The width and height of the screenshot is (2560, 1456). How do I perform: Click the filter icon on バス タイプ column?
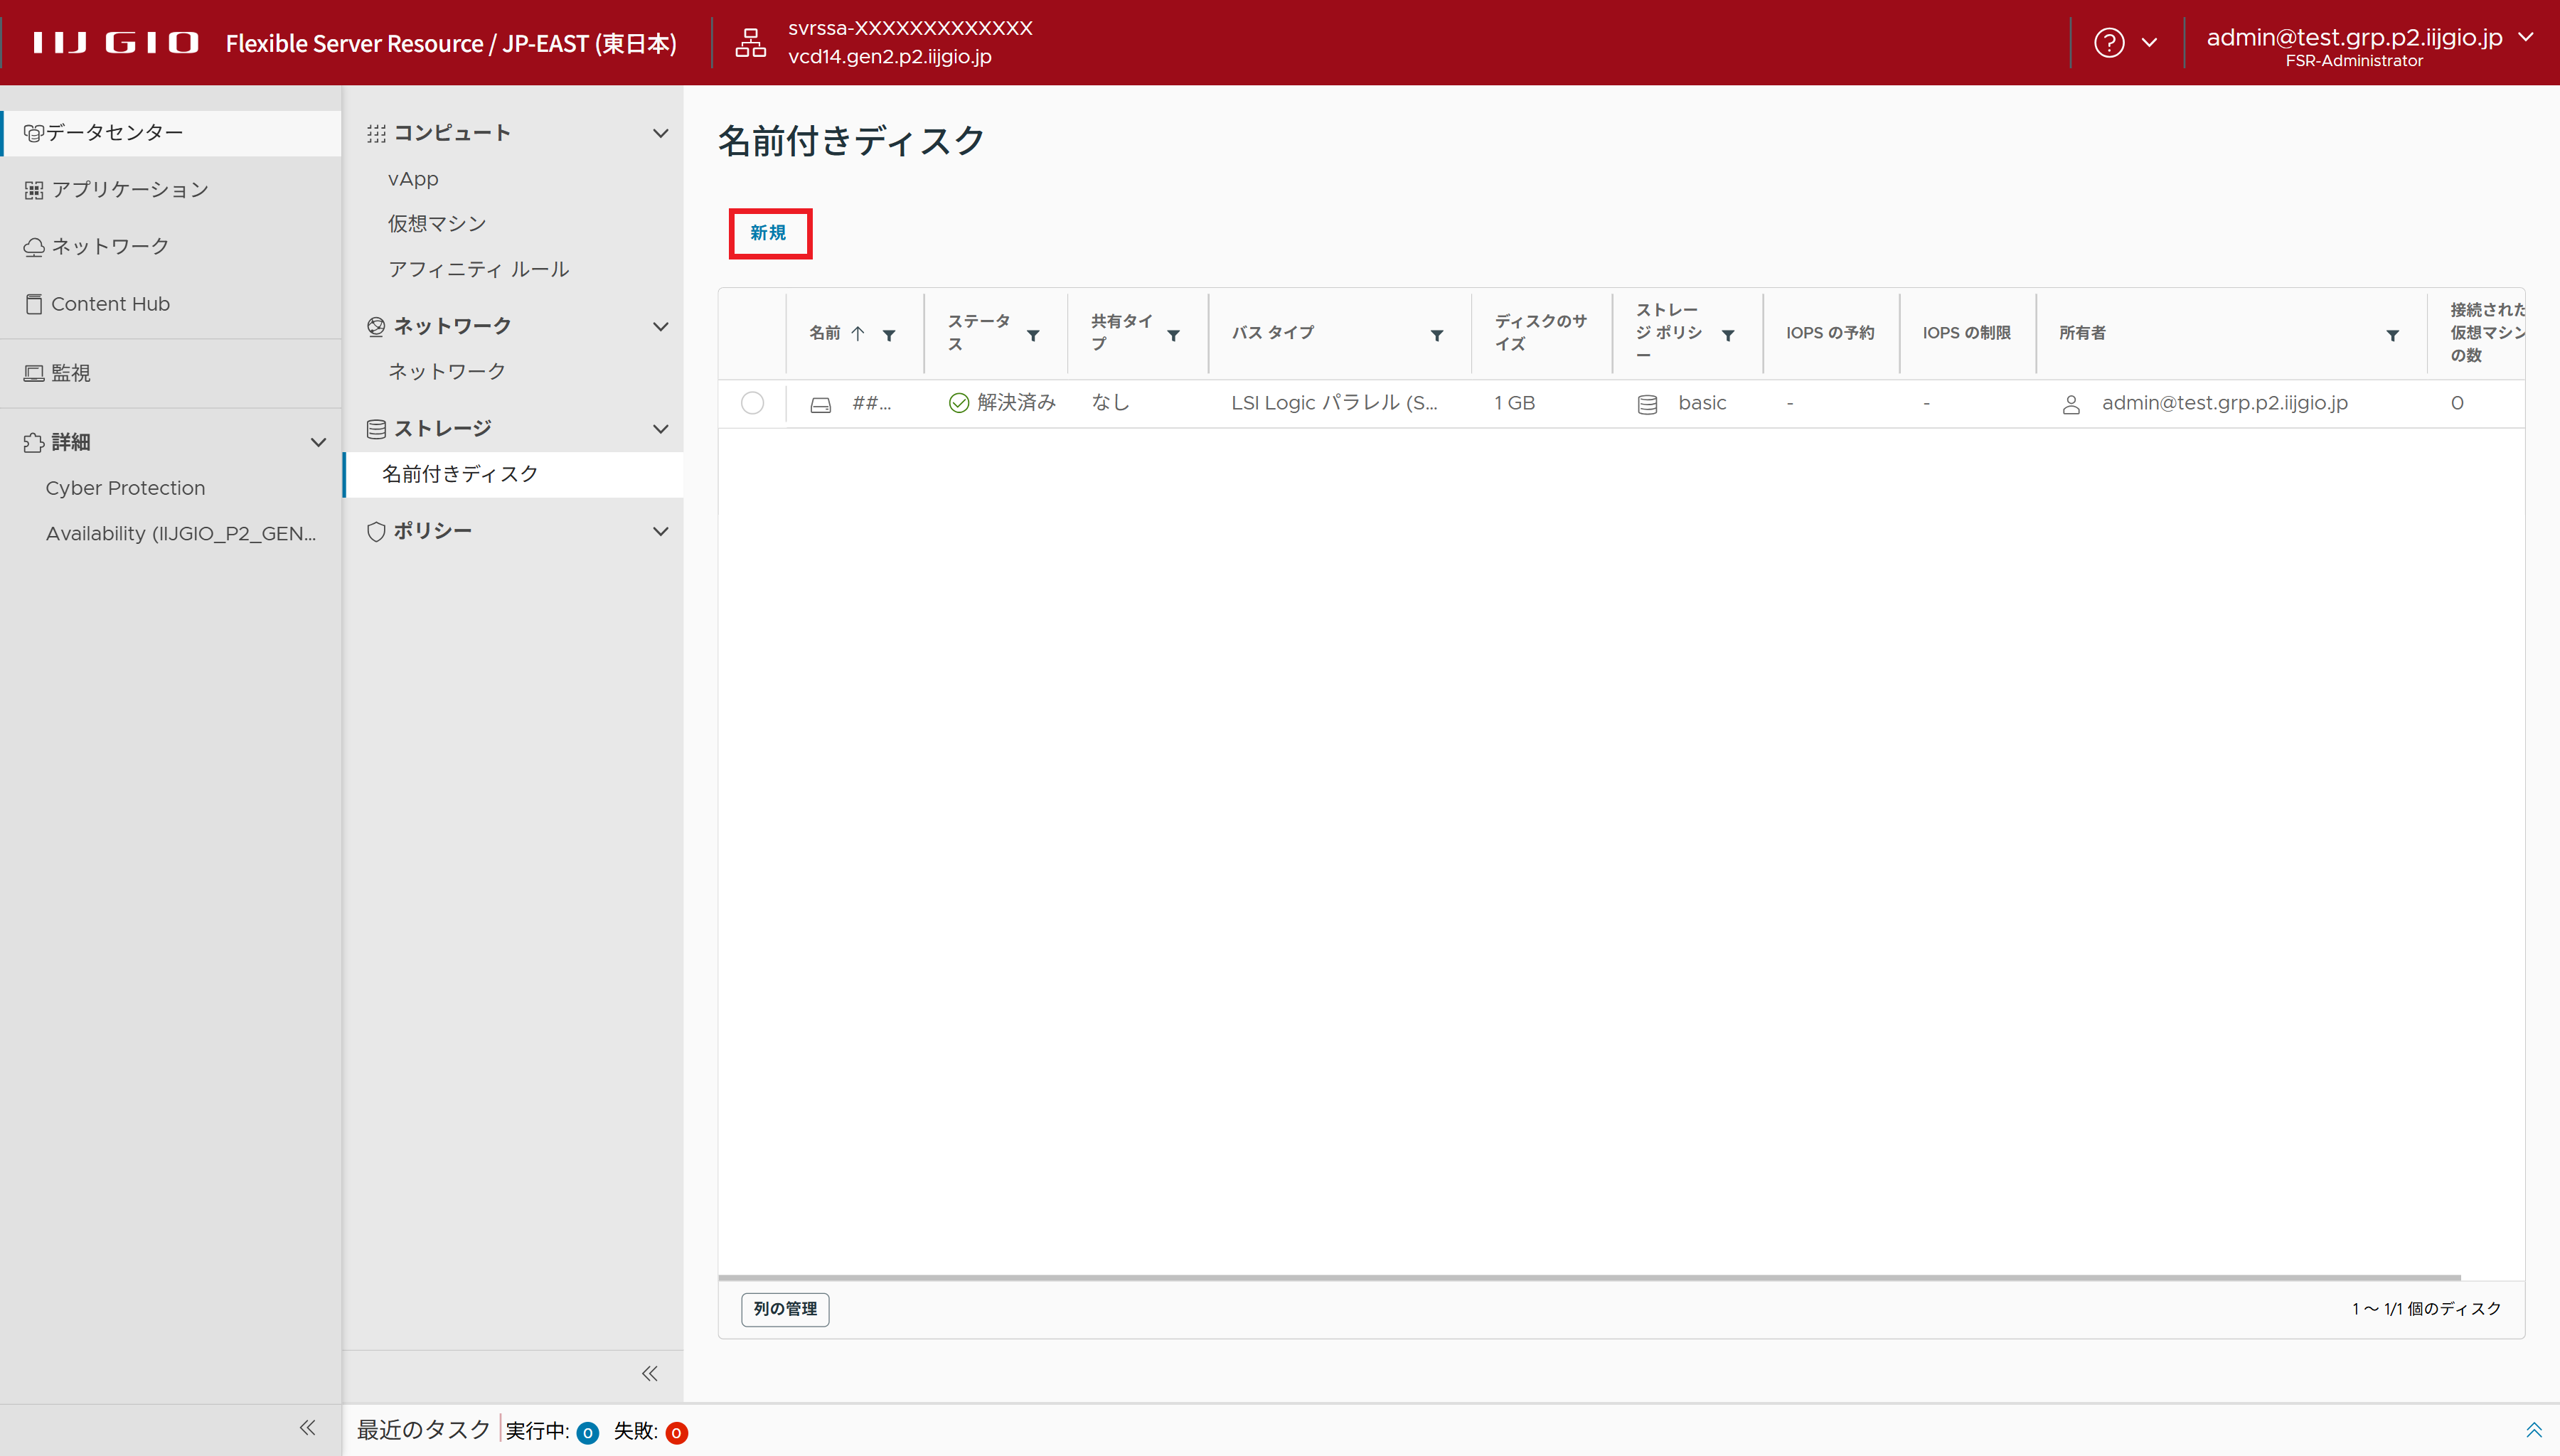click(x=1436, y=335)
